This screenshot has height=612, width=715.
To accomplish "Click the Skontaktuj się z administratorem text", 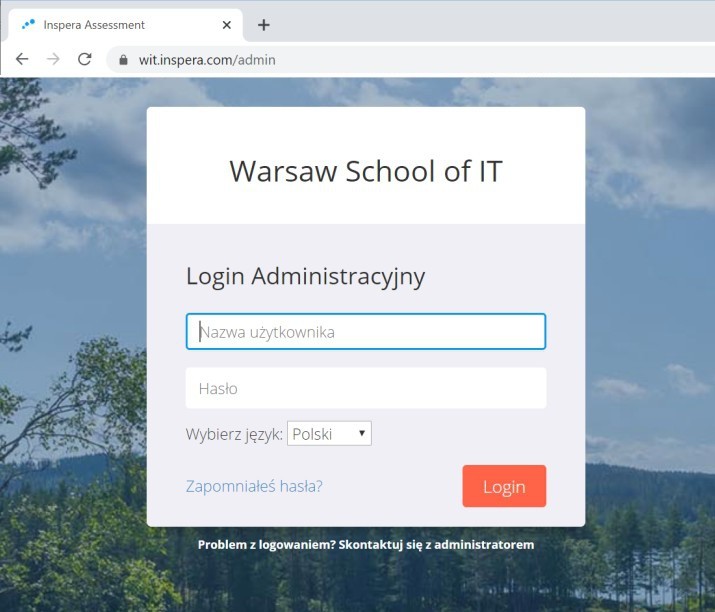I will coord(436,545).
